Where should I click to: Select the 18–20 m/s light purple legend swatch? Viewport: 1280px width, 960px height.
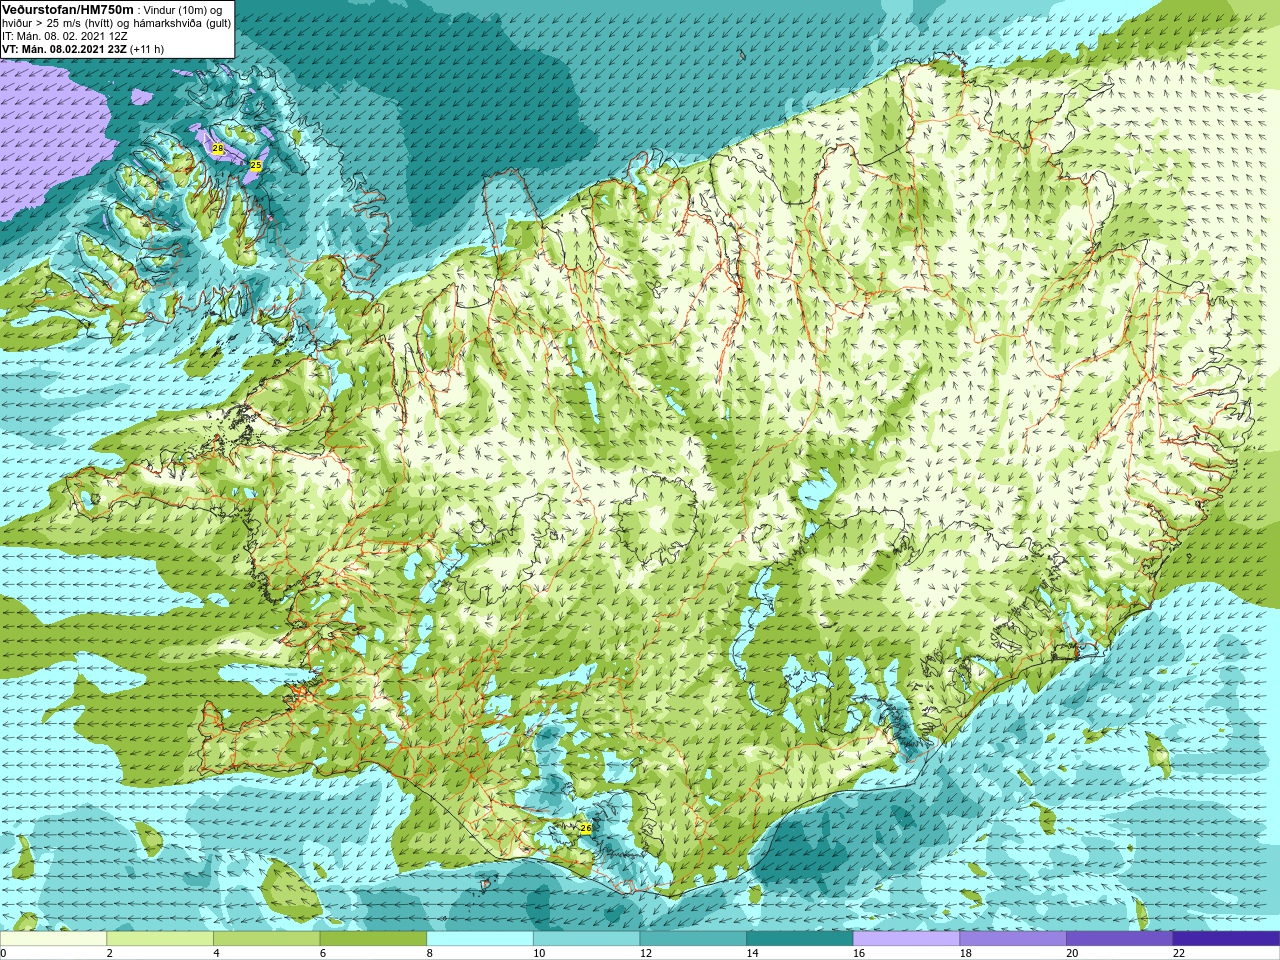(1012, 939)
